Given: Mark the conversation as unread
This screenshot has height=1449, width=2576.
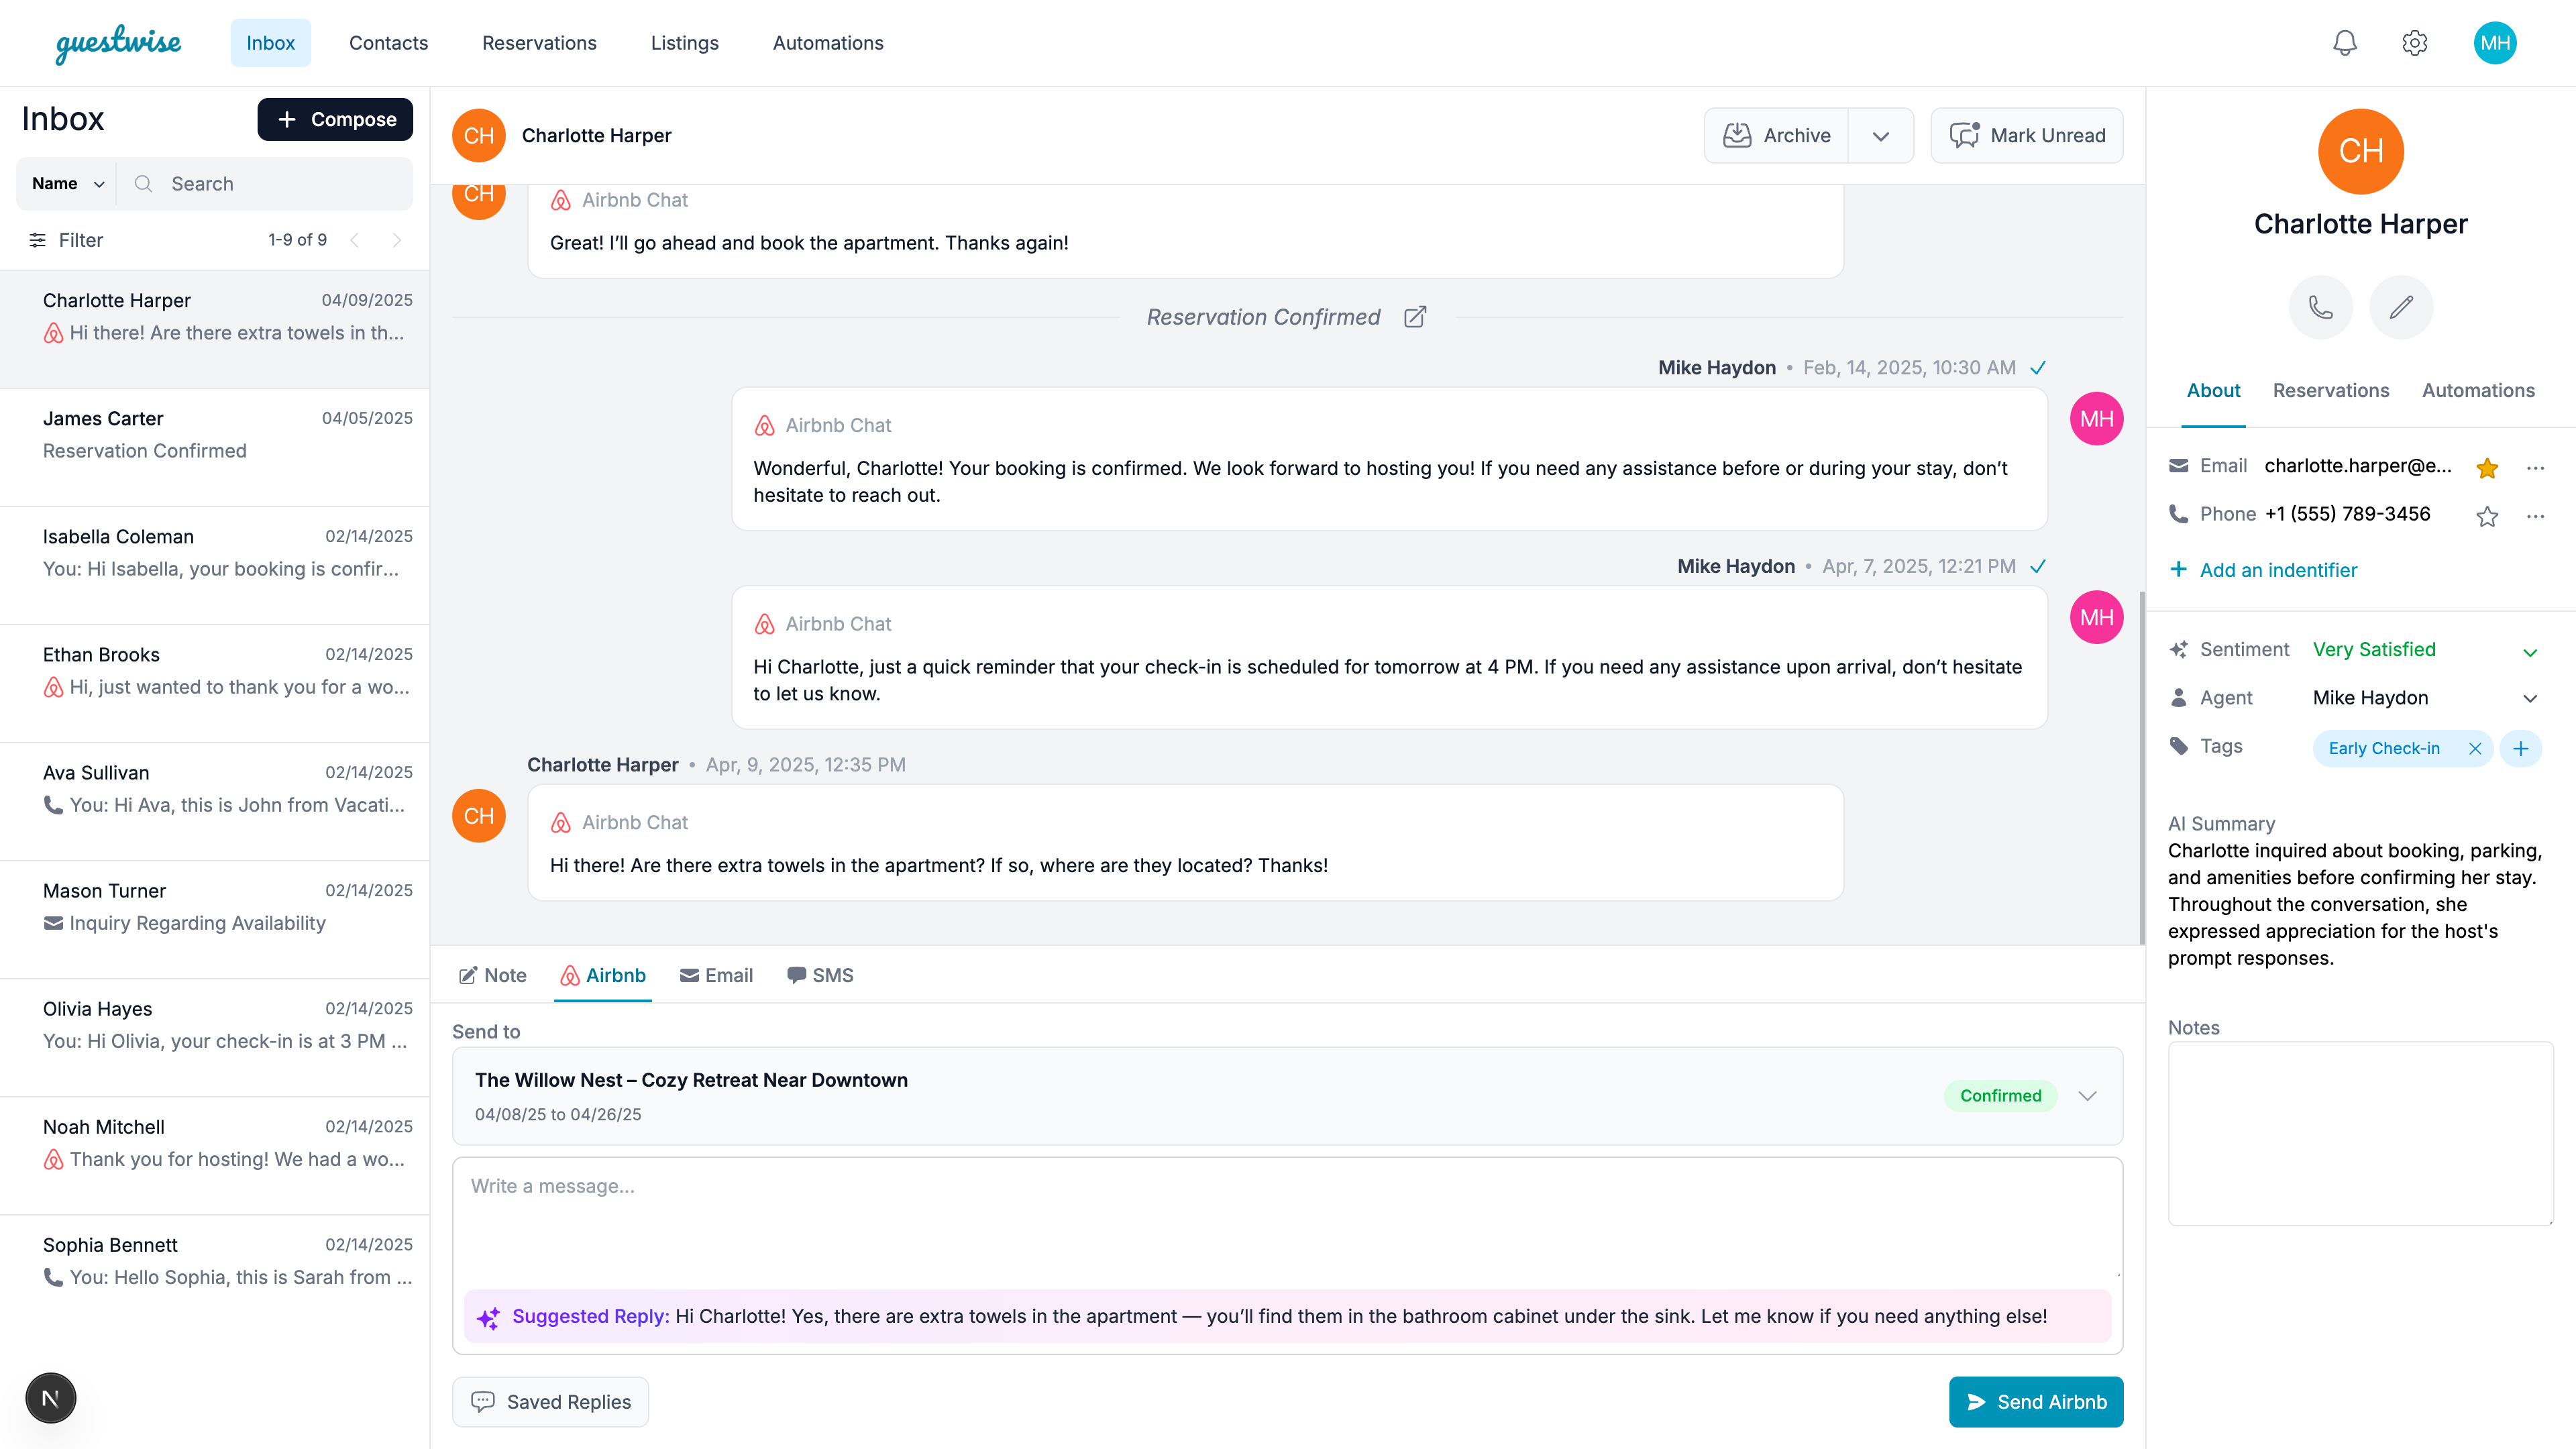Looking at the screenshot, I should [2027, 136].
